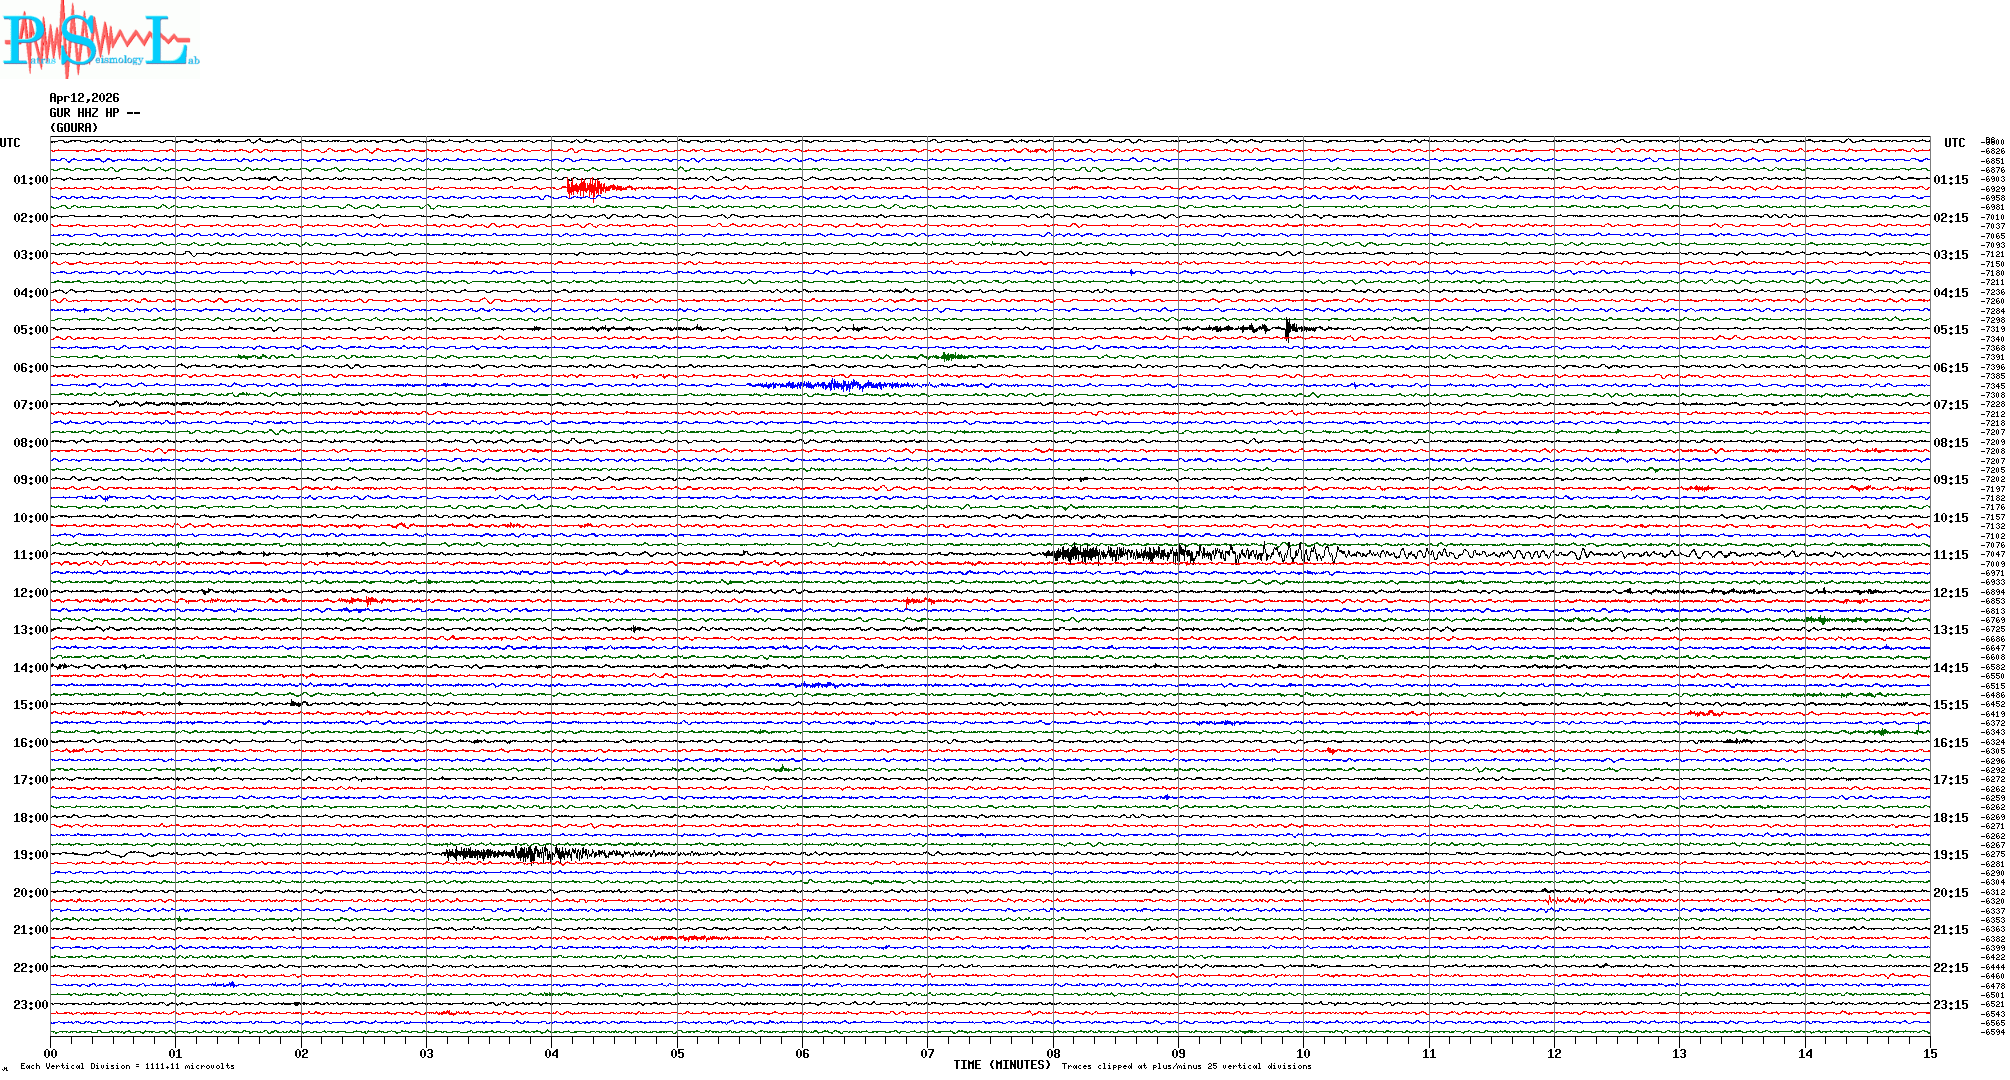Click the minute 08 axis tick label
This screenshot has width=2010, height=1080.
pyautogui.click(x=1053, y=1054)
